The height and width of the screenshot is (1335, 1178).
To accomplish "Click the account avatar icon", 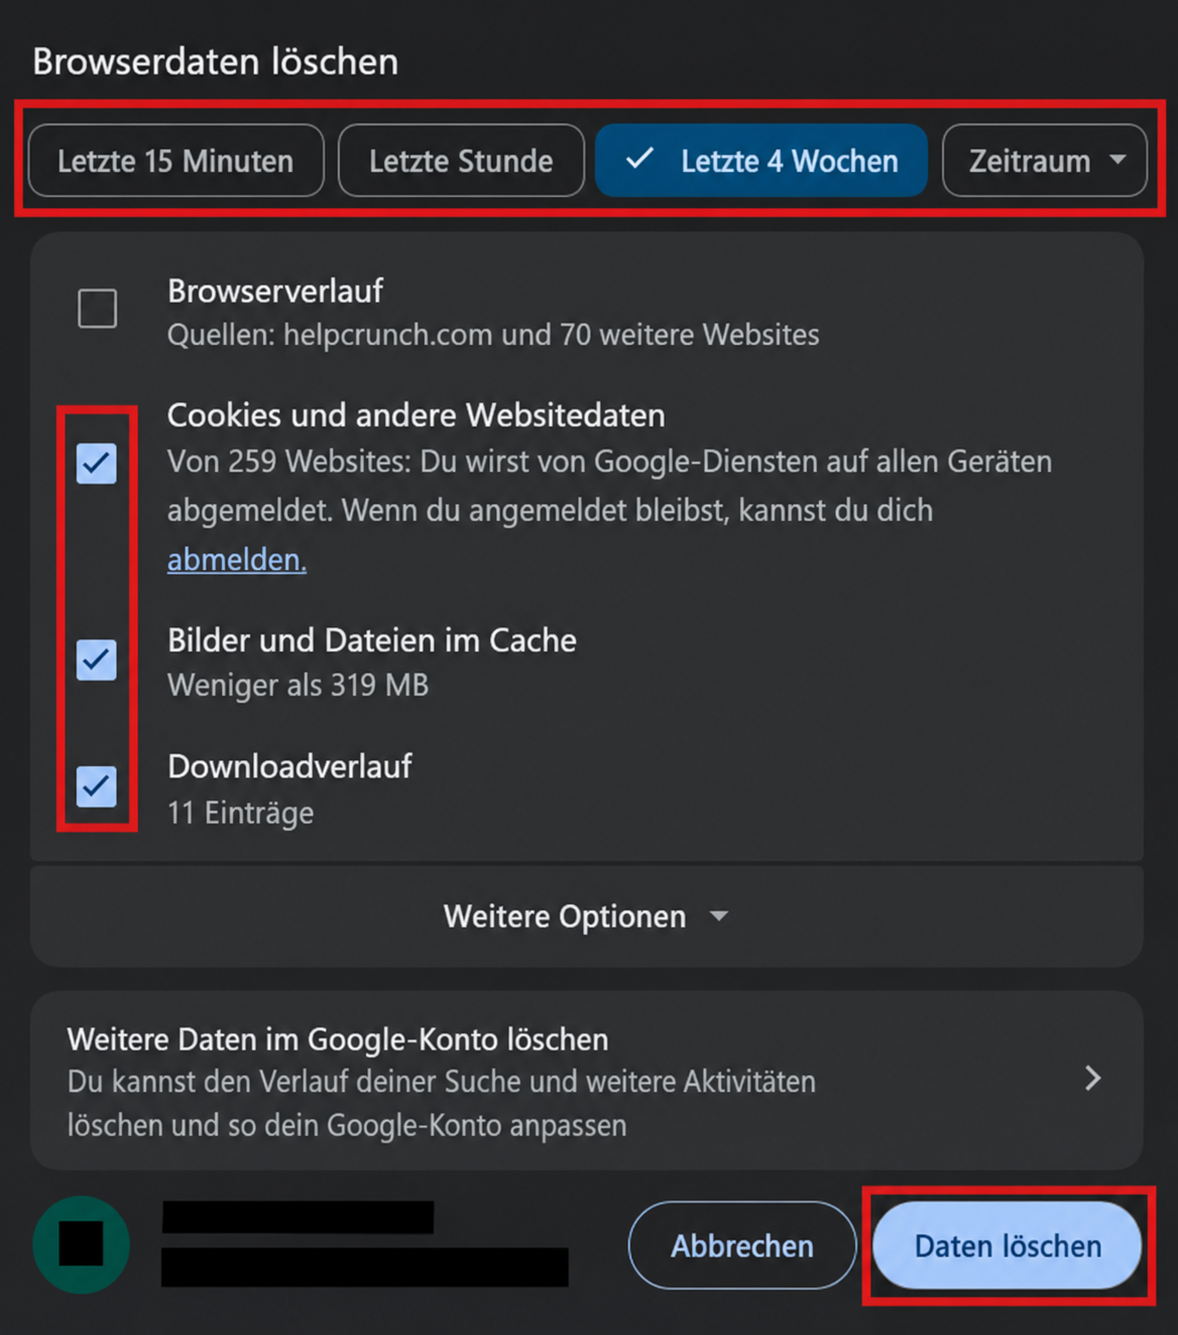I will 81,1244.
